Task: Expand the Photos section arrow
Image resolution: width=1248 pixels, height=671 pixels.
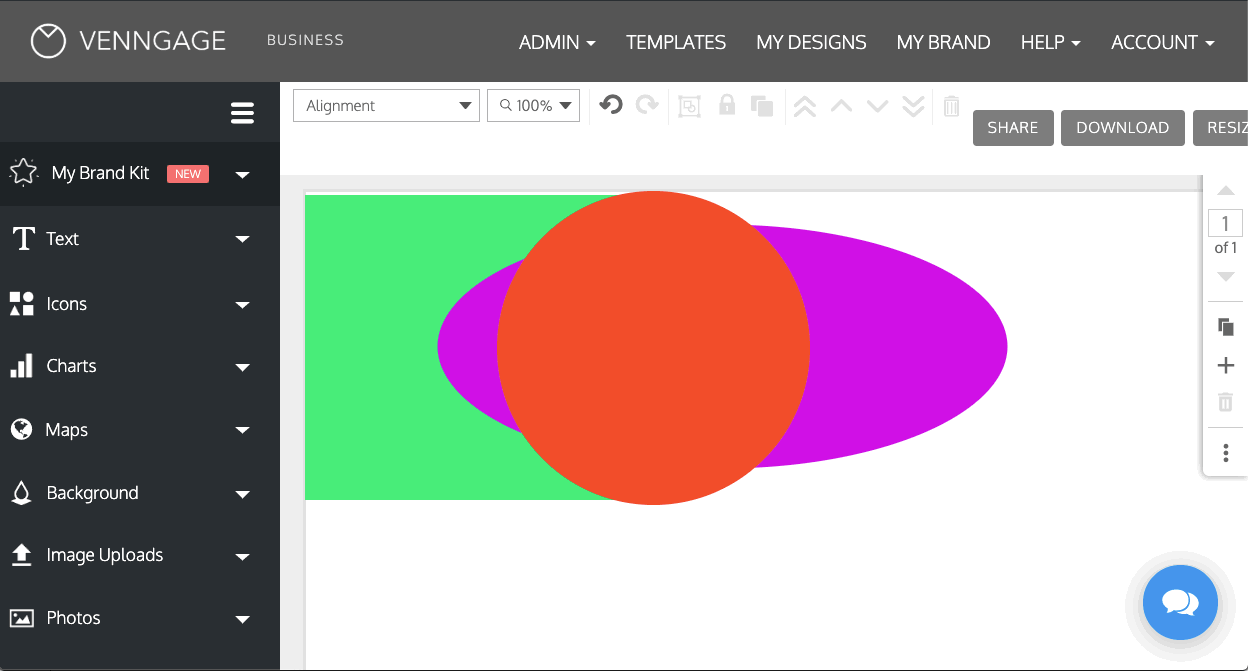Action: pos(242,619)
